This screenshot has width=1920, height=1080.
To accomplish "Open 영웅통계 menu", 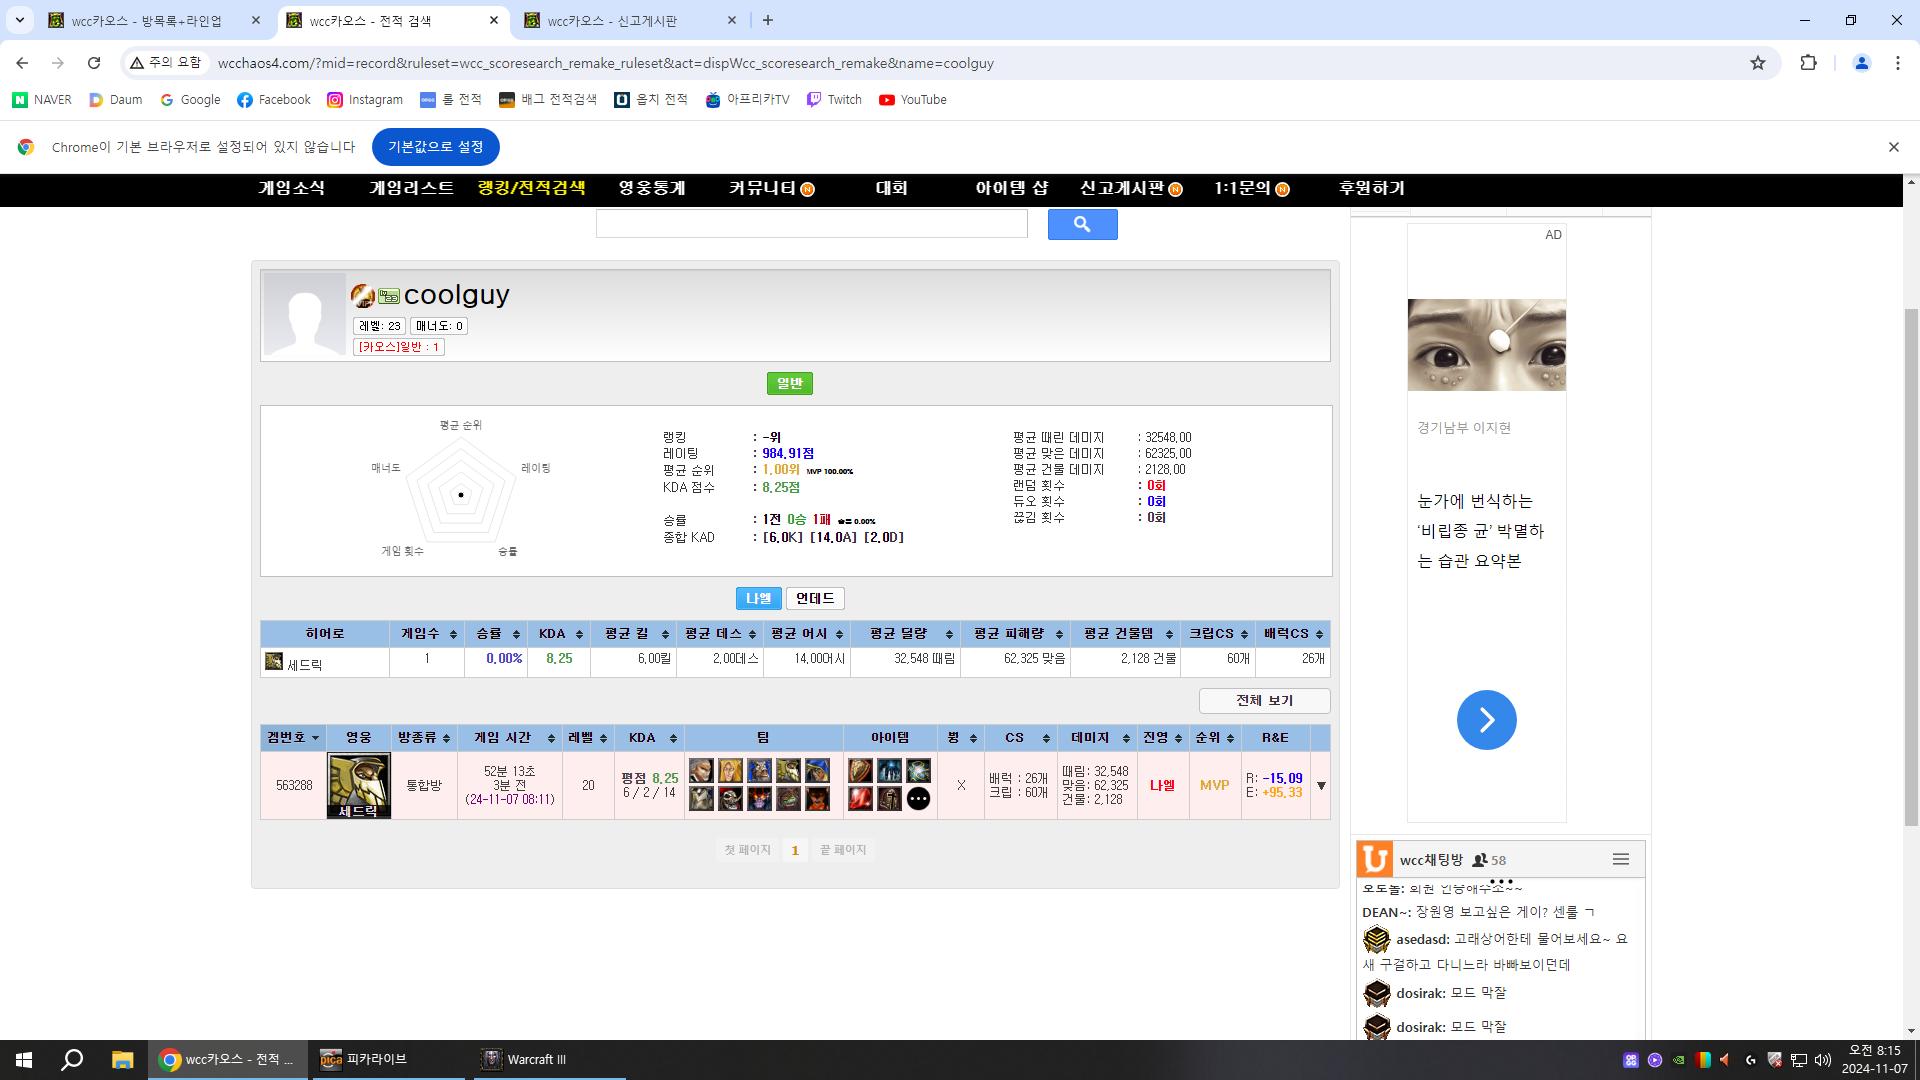I will pyautogui.click(x=651, y=189).
